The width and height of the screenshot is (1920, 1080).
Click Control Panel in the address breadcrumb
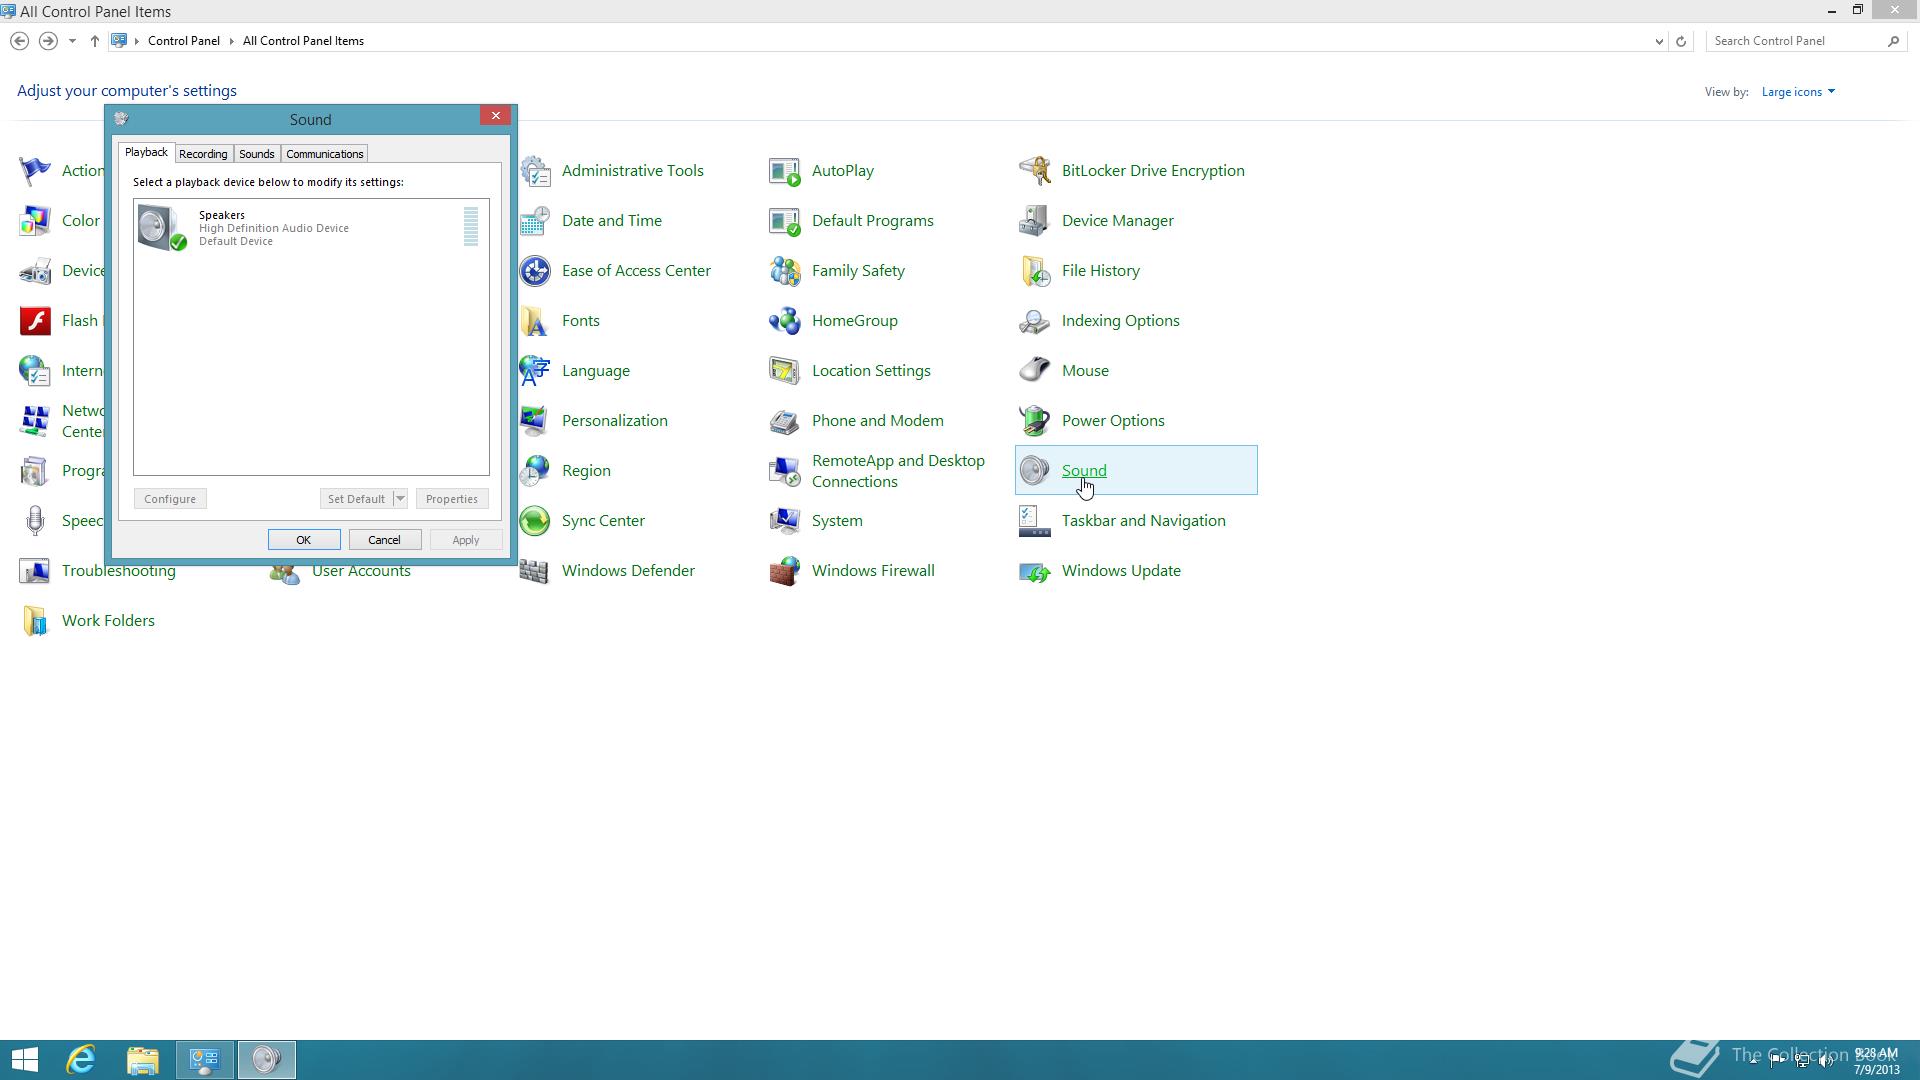click(x=184, y=41)
